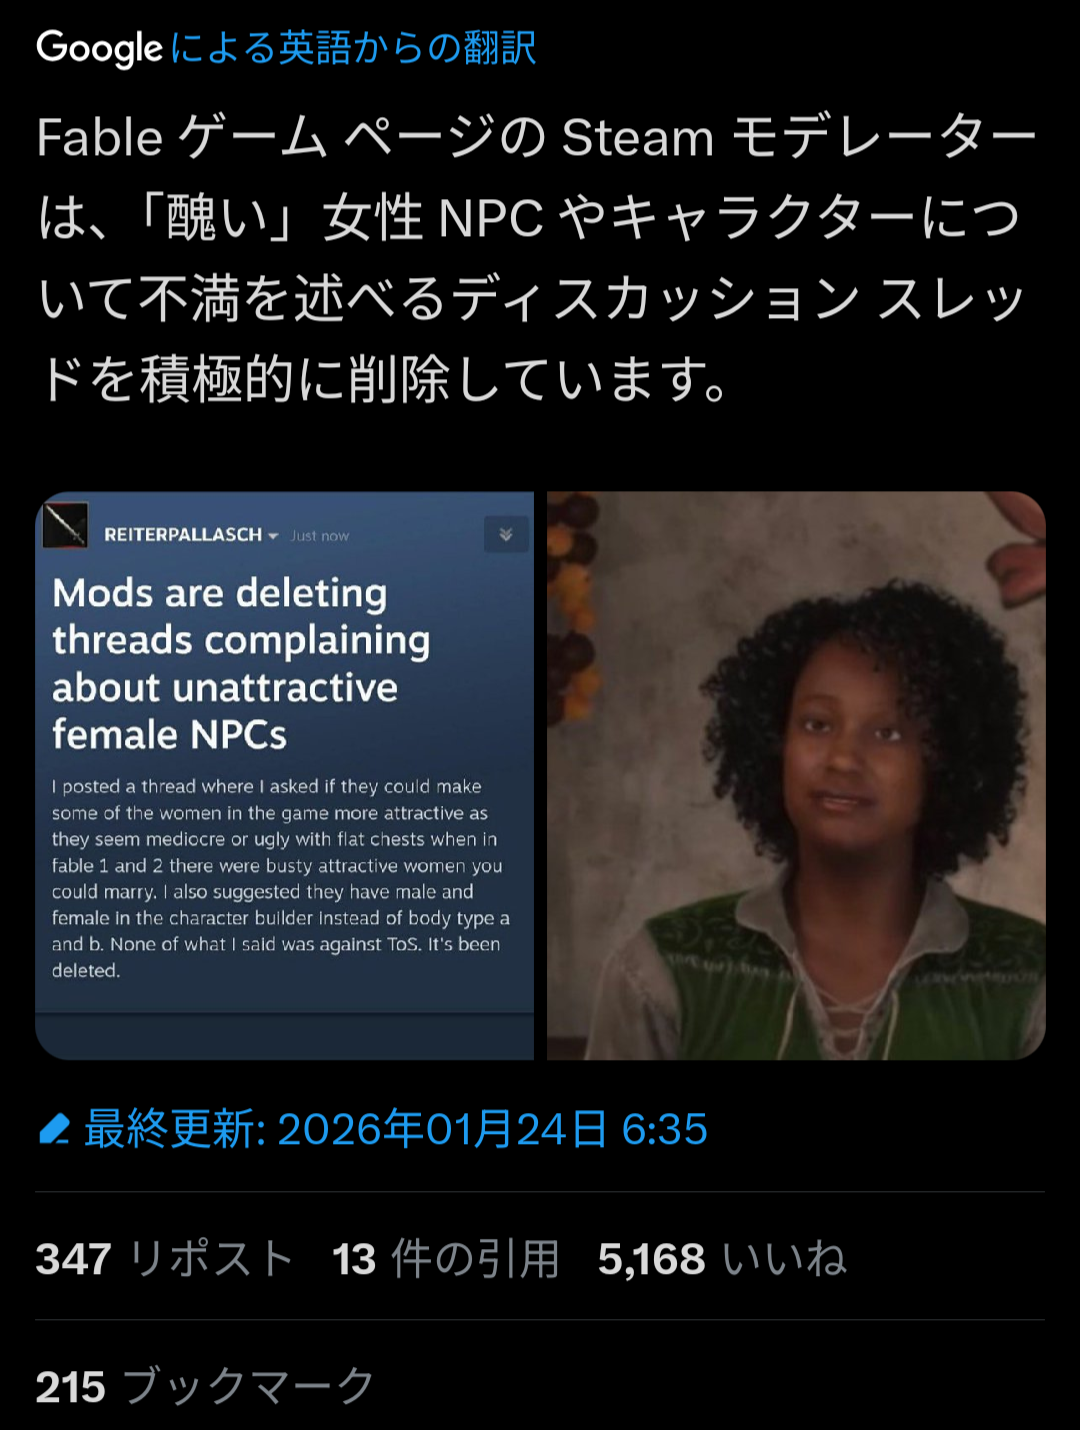1080x1430 pixels.
Task: Click the Steam post body text
Action: [x=281, y=878]
